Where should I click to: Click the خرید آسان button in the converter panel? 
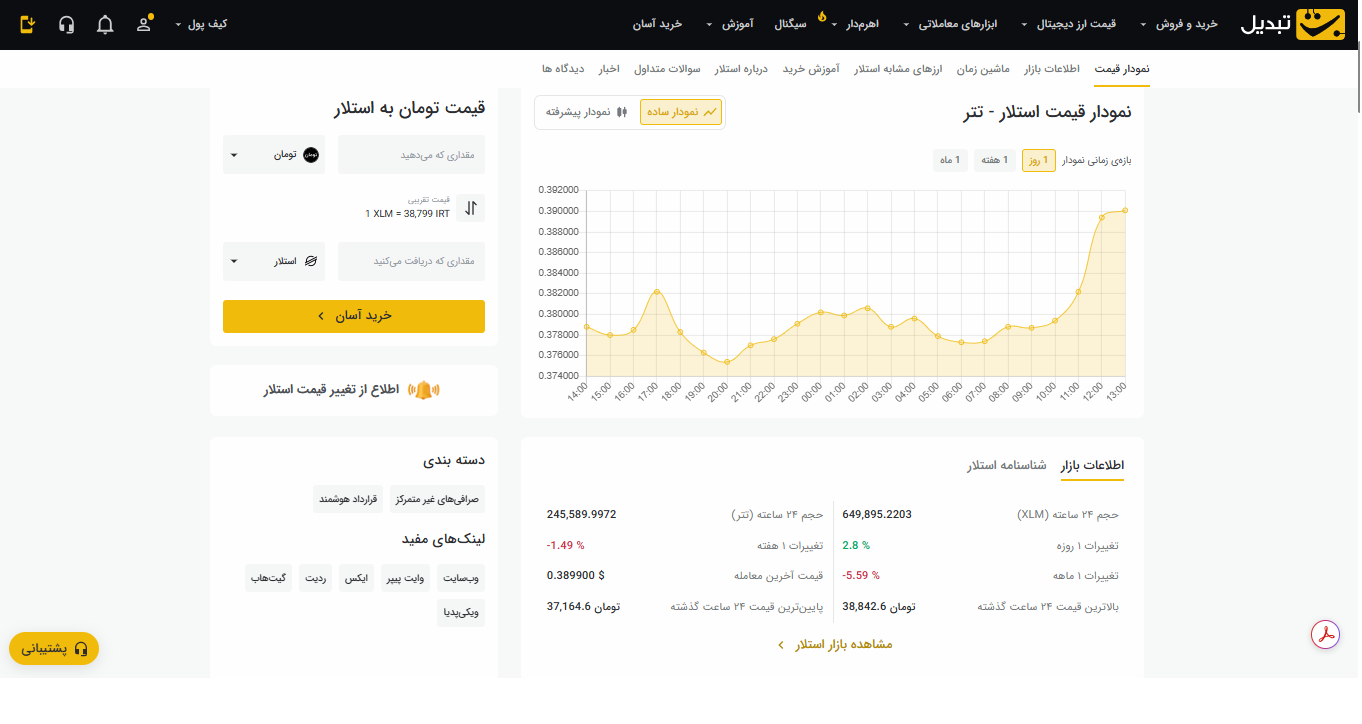tap(354, 316)
